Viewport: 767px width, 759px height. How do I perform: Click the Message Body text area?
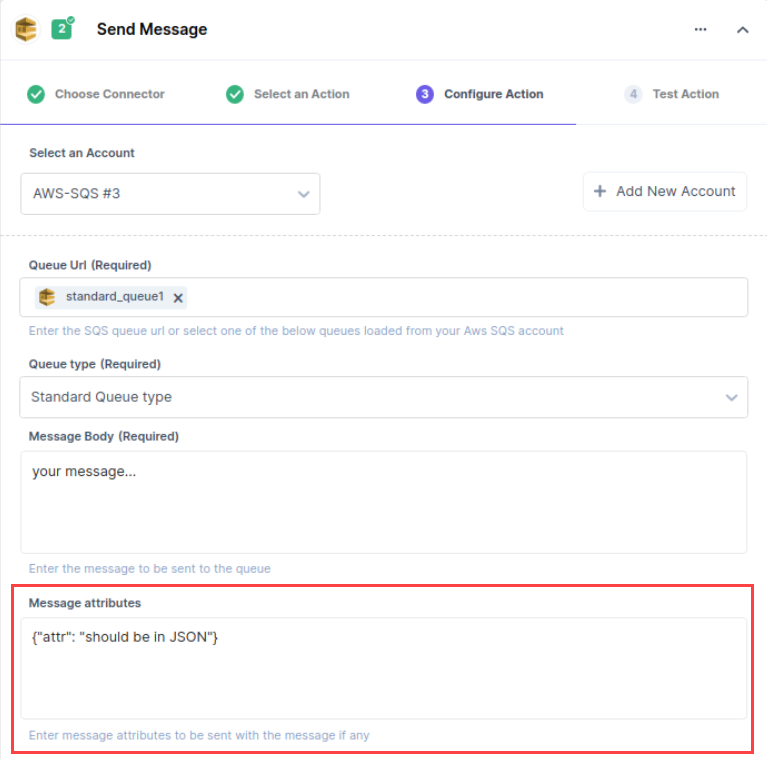pos(384,502)
